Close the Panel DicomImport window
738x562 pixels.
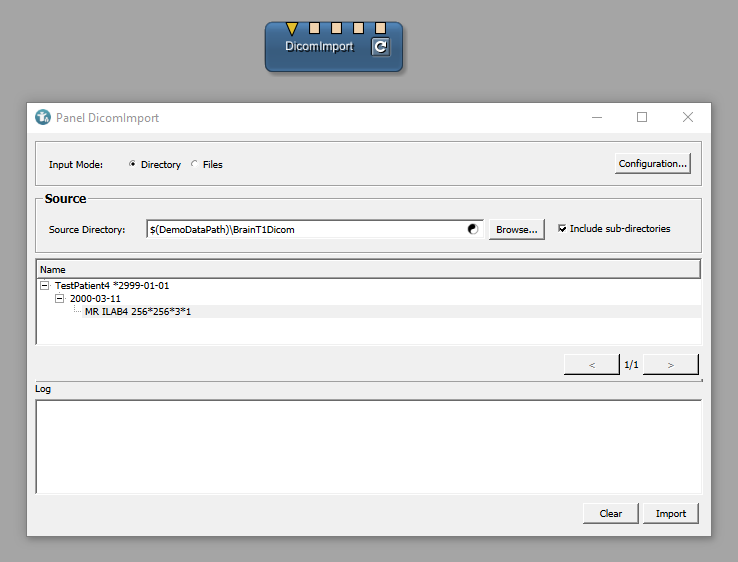pyautogui.click(x=688, y=117)
